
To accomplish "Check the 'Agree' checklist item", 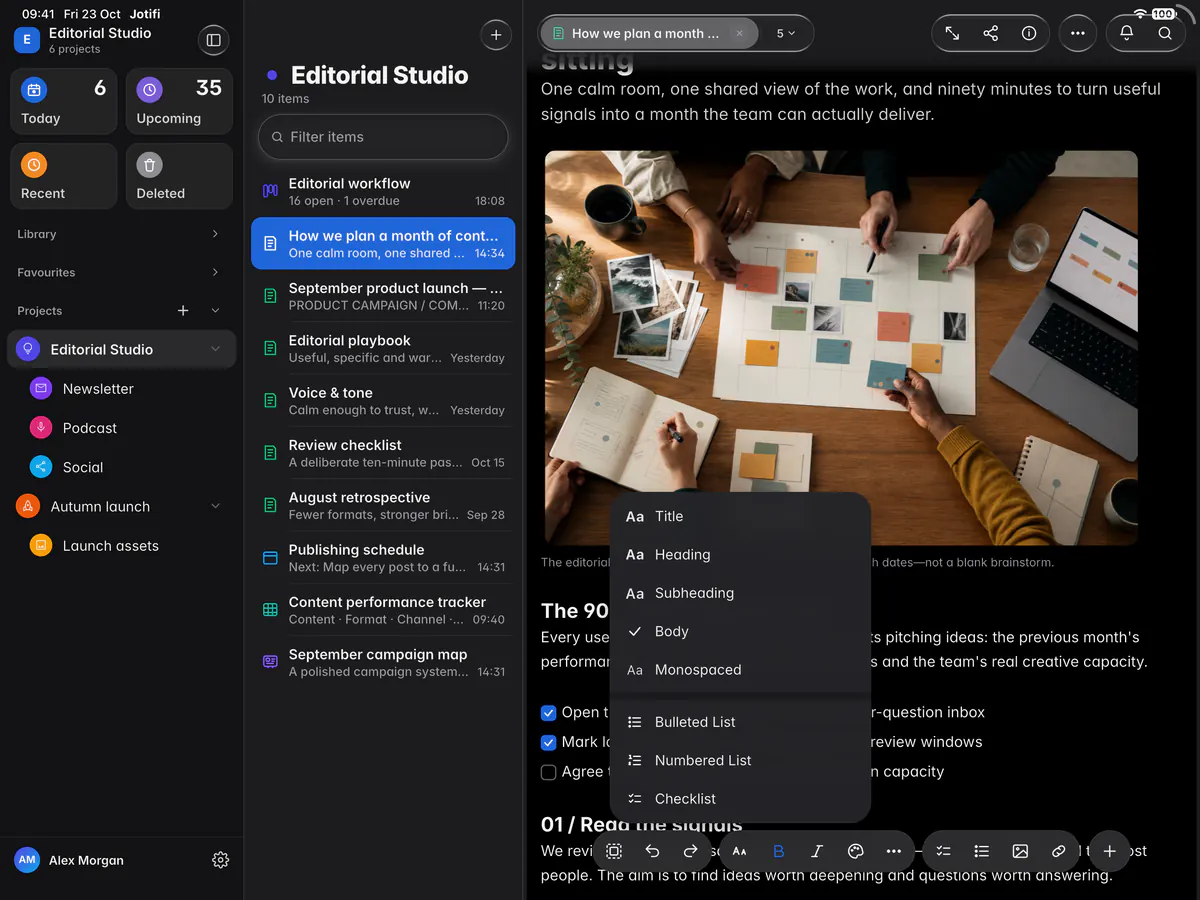I will point(548,772).
